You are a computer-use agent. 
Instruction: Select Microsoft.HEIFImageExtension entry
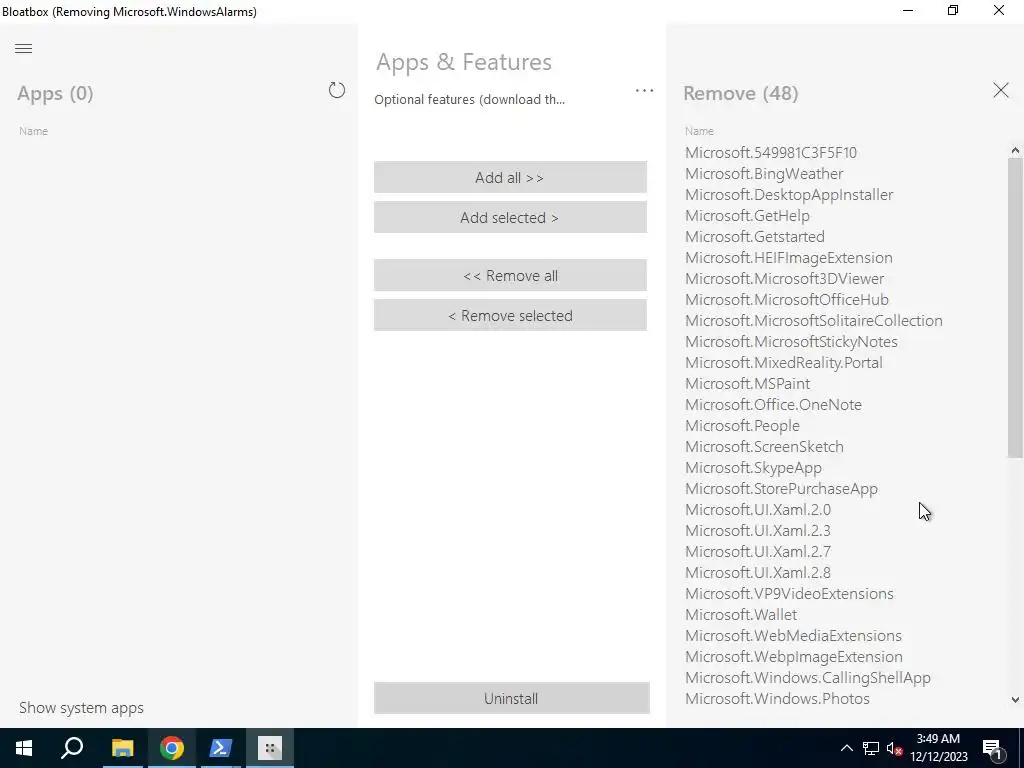[788, 257]
